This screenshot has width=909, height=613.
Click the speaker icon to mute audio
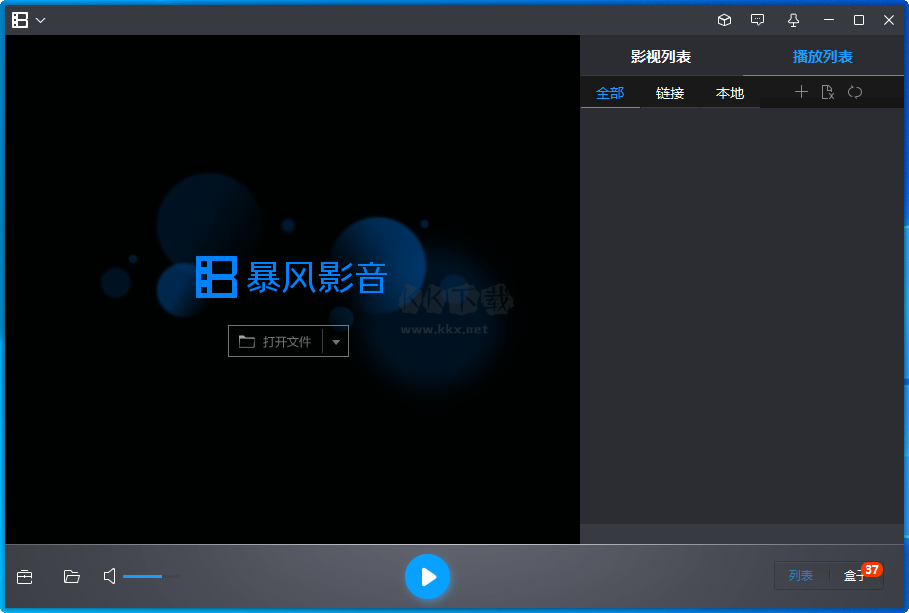pos(108,577)
